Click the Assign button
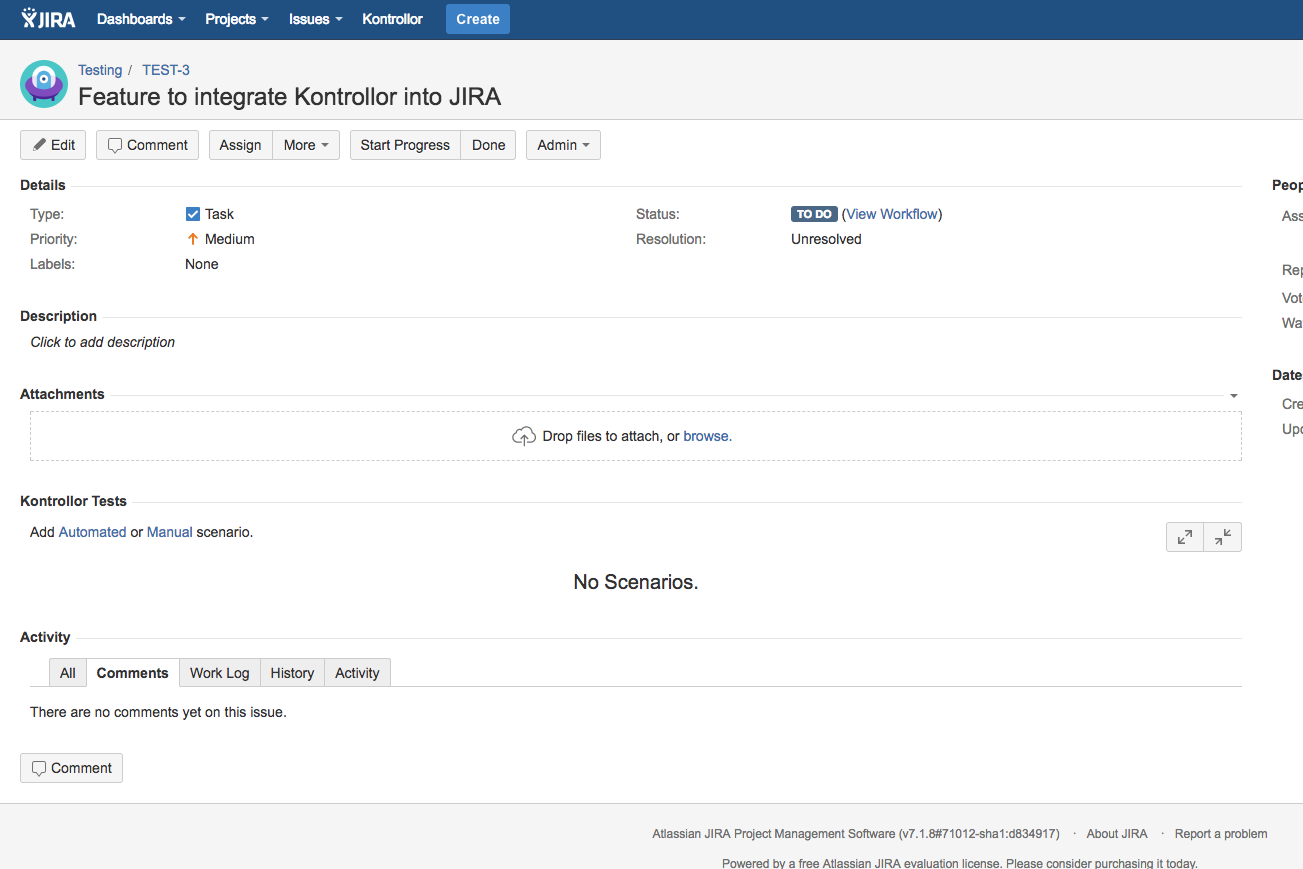1303x869 pixels. [x=240, y=145]
